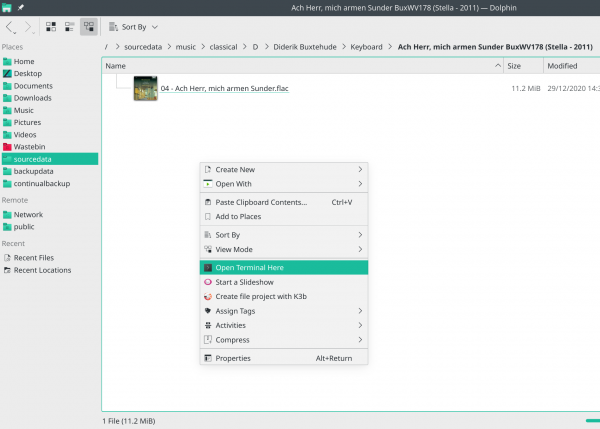Image resolution: width=600 pixels, height=429 pixels.
Task: Go back using the back arrow
Action: pos(10,27)
